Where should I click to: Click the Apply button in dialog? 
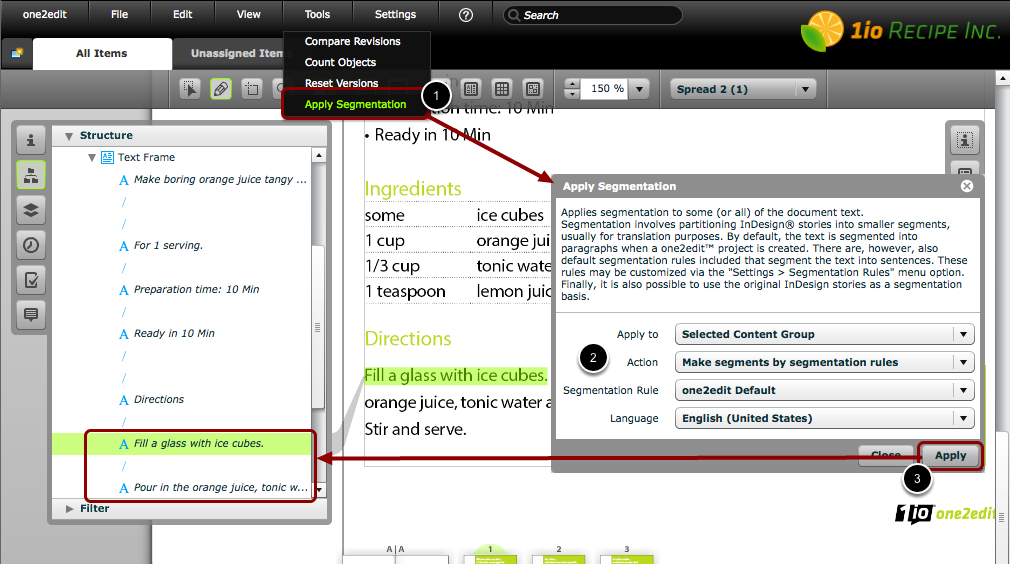pos(950,455)
